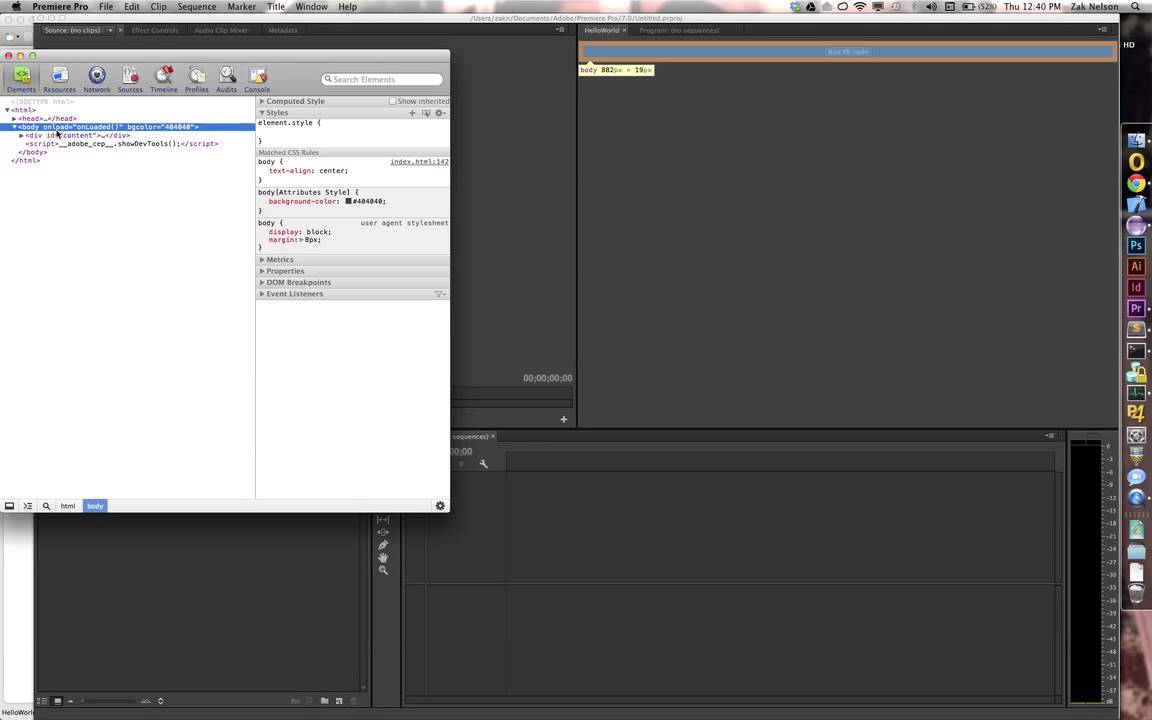Open the File menu
This screenshot has height=720, width=1152.
point(106,7)
